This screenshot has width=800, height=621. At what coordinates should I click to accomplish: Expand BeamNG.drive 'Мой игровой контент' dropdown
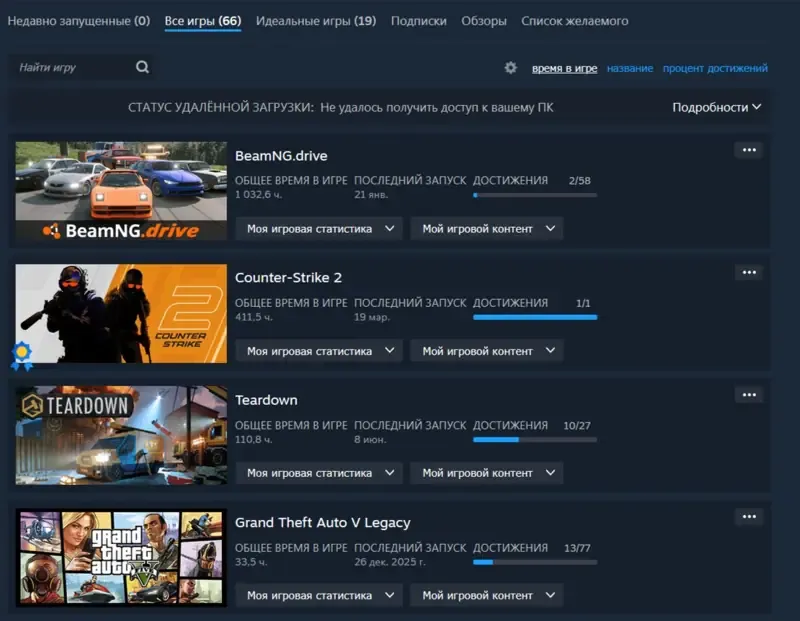point(487,229)
